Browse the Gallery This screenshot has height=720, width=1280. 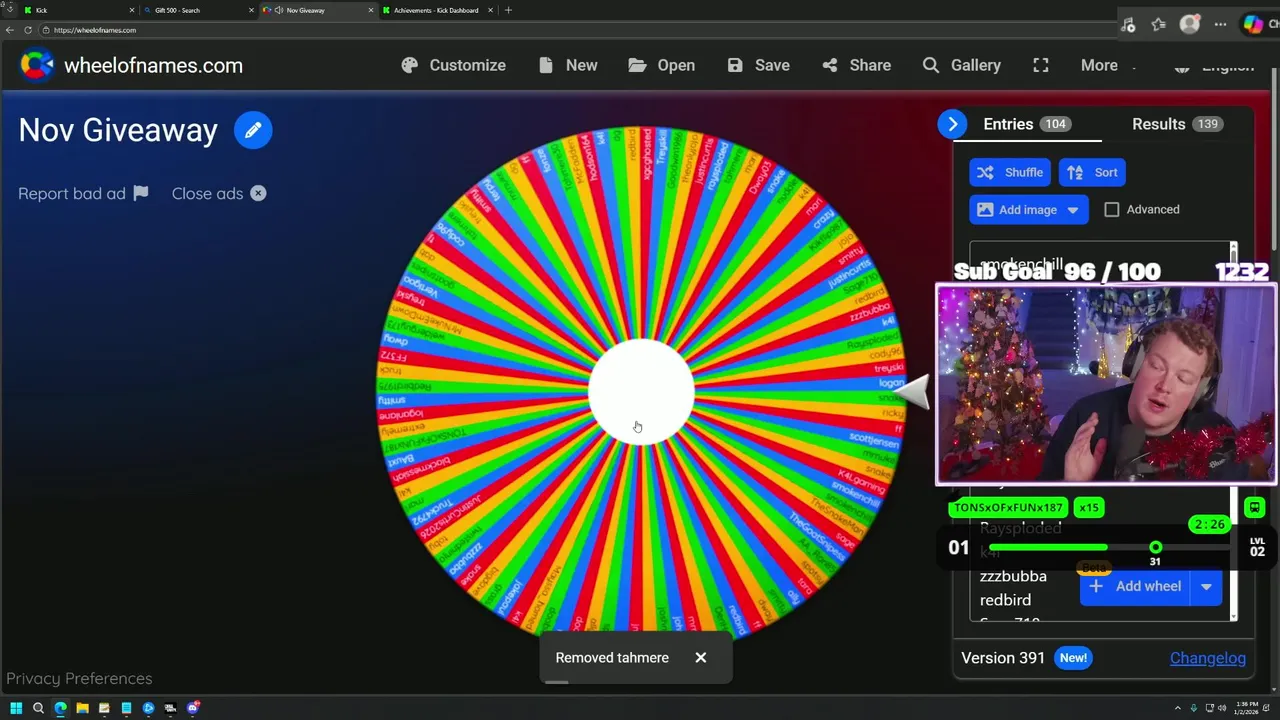pyautogui.click(x=961, y=65)
